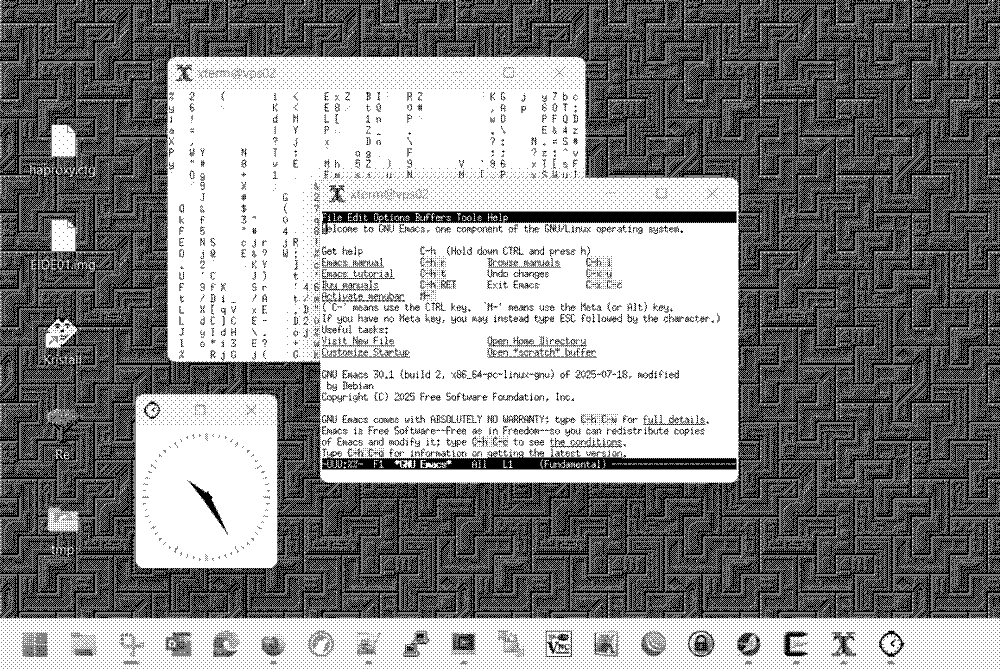
Task: Open the file manager icon in the taskbar
Action: [x=85, y=645]
